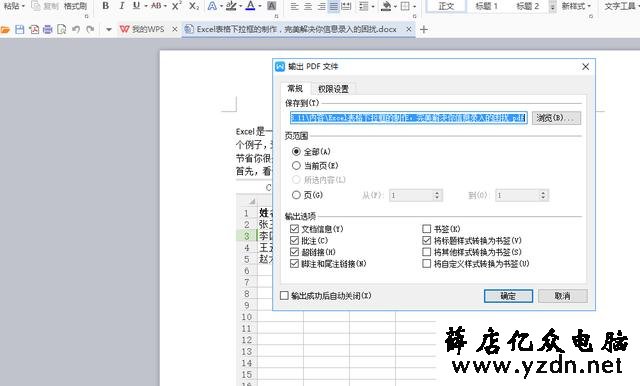The height and width of the screenshot is (386, 640).
Task: Click the character shading icon
Action: pyautogui.click(x=271, y=6)
